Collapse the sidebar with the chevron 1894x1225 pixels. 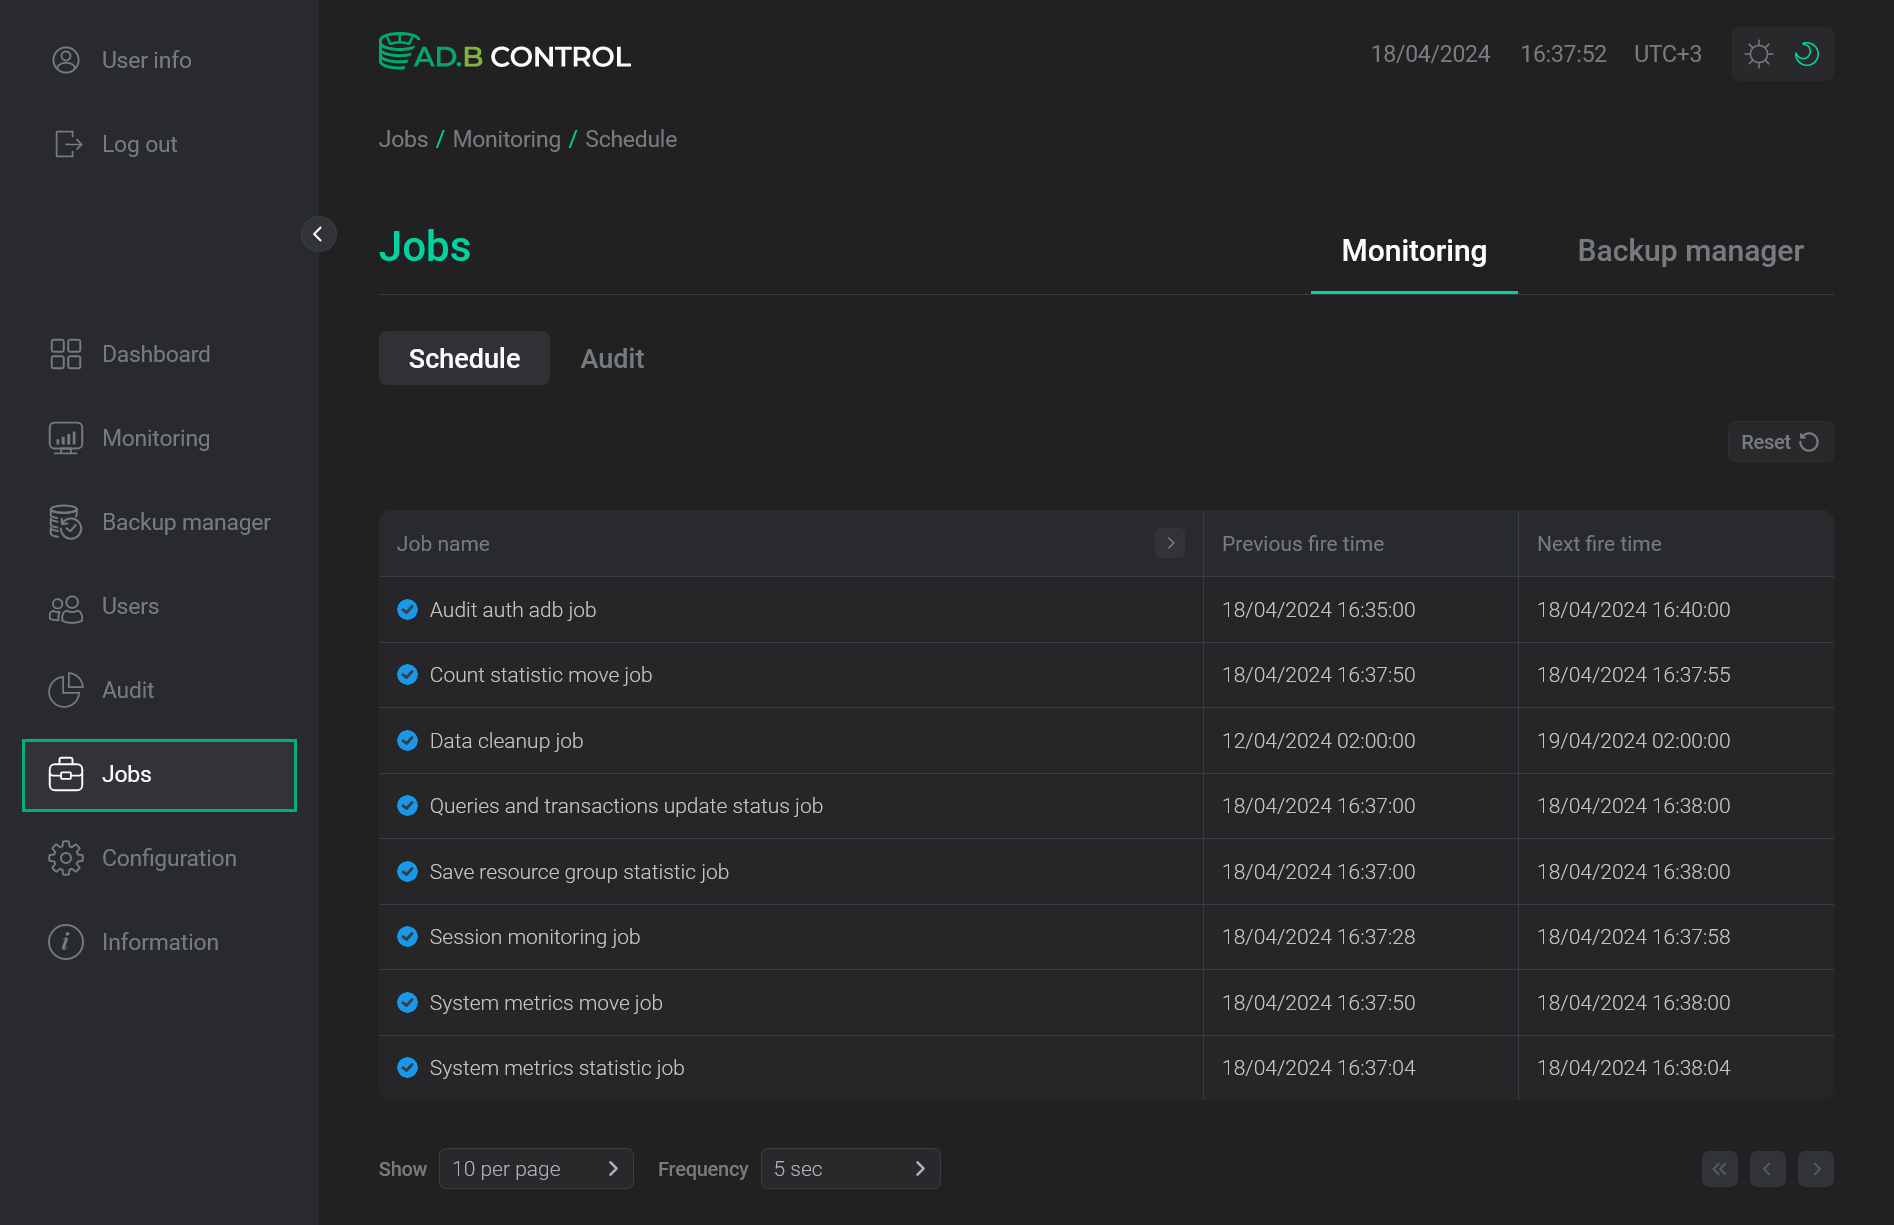319,233
